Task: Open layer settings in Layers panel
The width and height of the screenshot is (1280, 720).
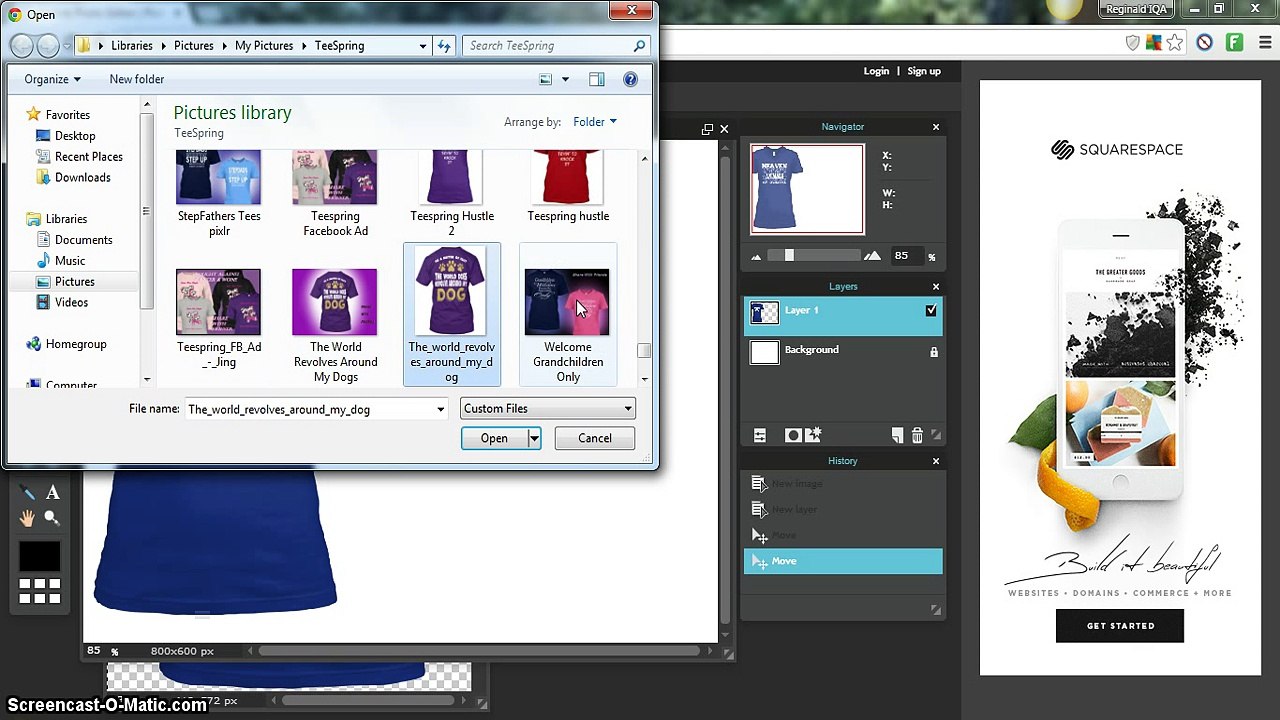Action: (x=760, y=435)
